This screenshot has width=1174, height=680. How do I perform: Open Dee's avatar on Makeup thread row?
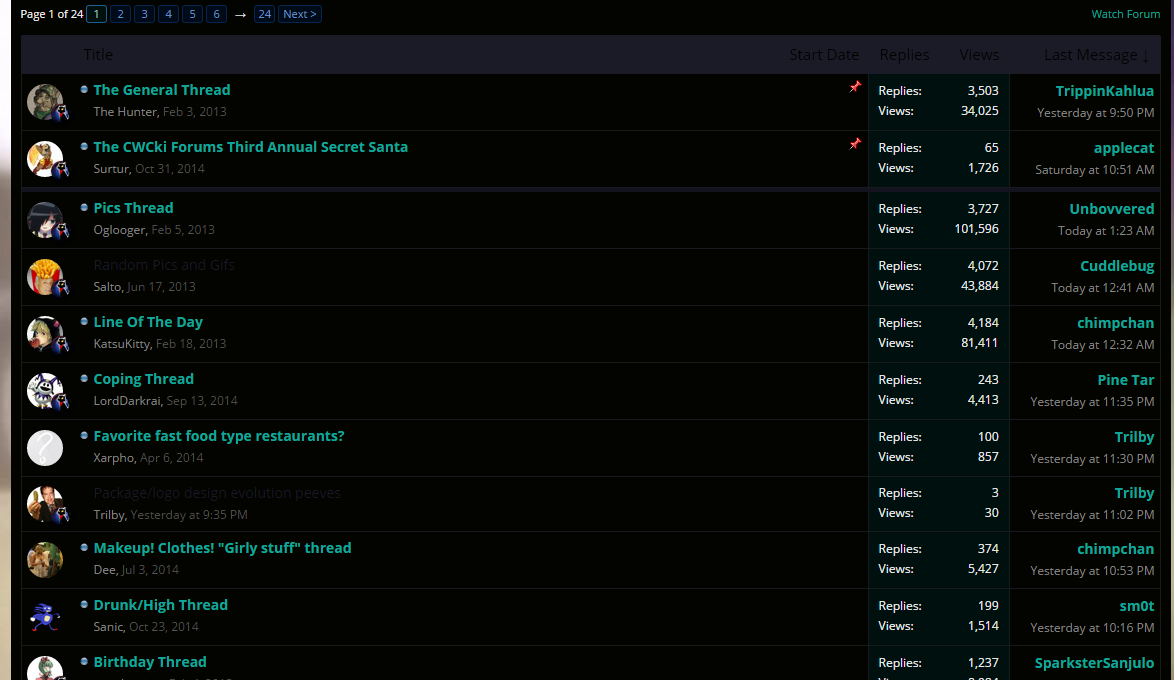(x=45, y=560)
